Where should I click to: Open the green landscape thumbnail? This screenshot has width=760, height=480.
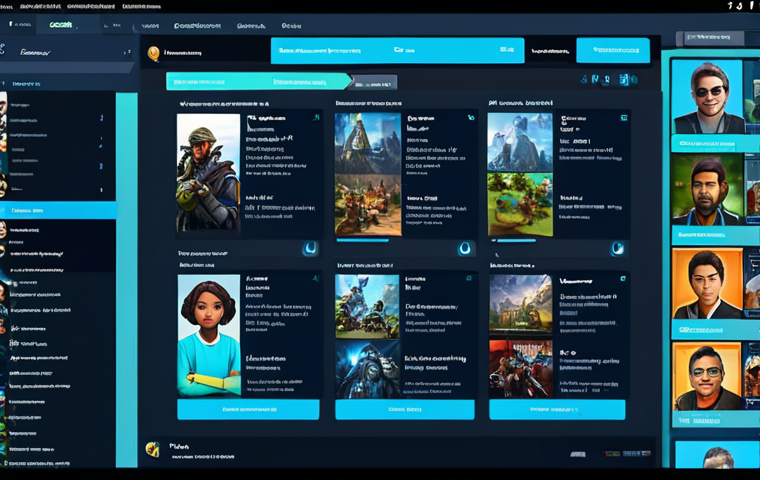(520, 205)
